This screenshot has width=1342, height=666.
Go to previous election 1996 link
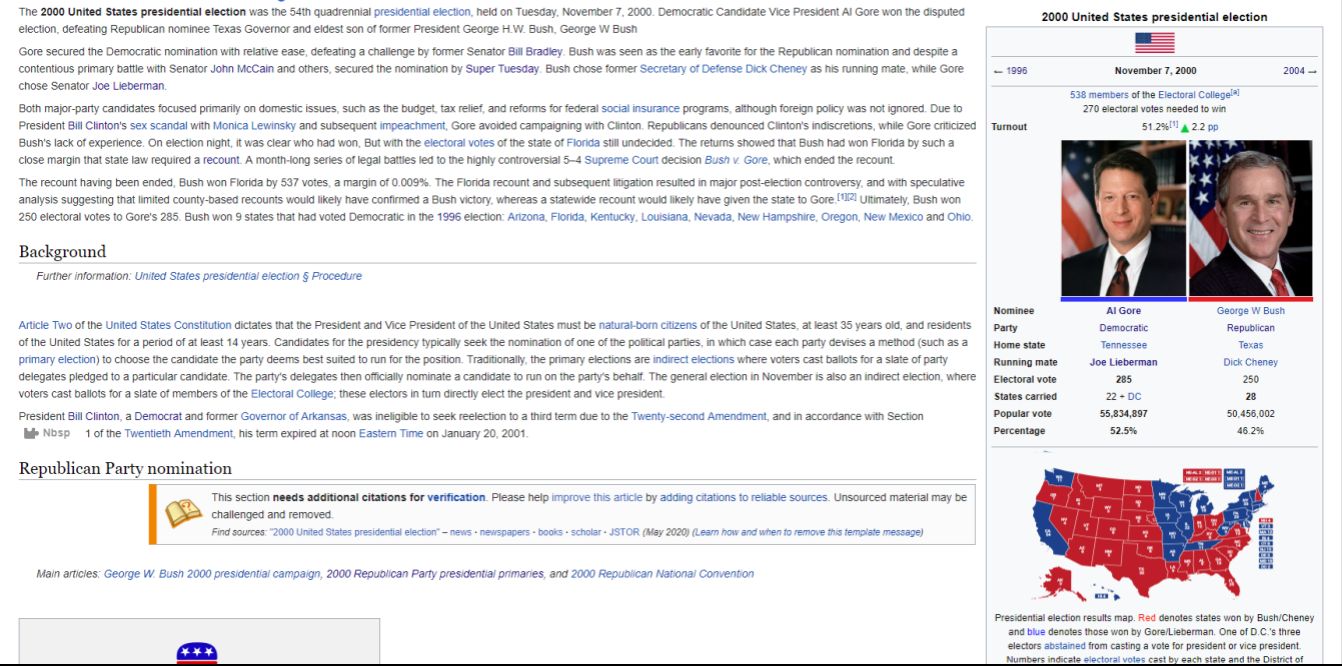pos(1010,71)
